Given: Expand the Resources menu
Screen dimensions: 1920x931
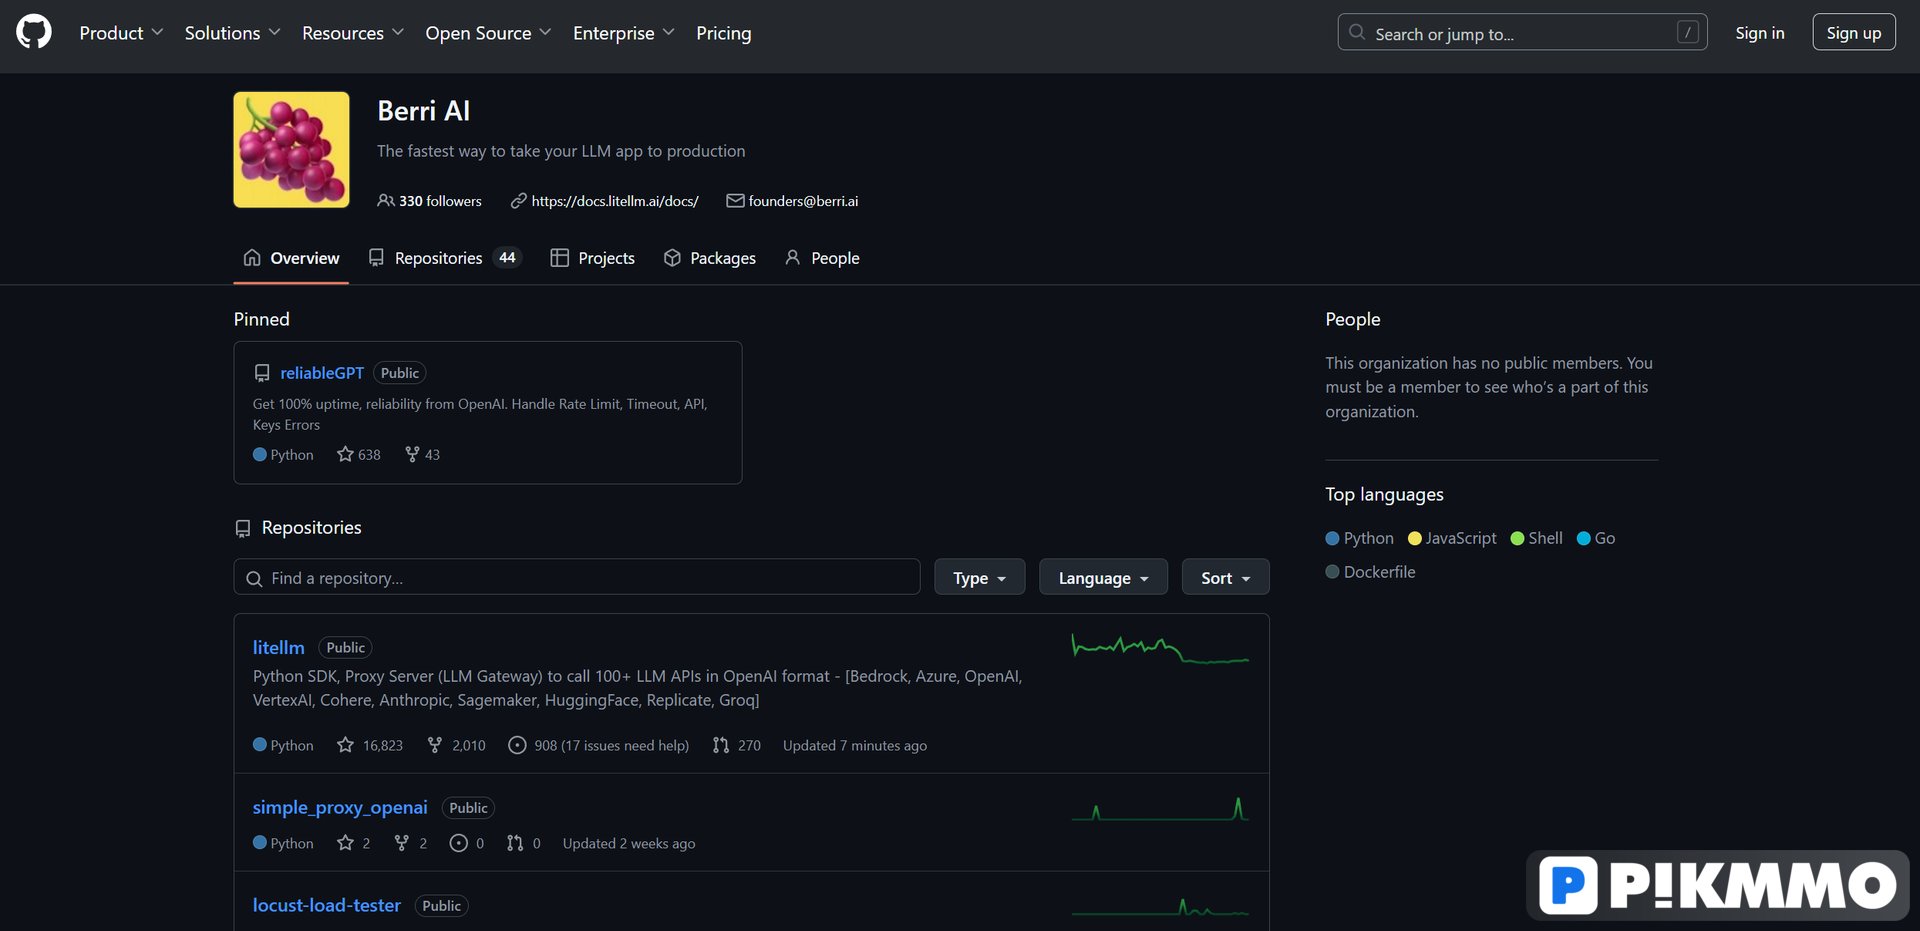Looking at the screenshot, I should (x=353, y=33).
